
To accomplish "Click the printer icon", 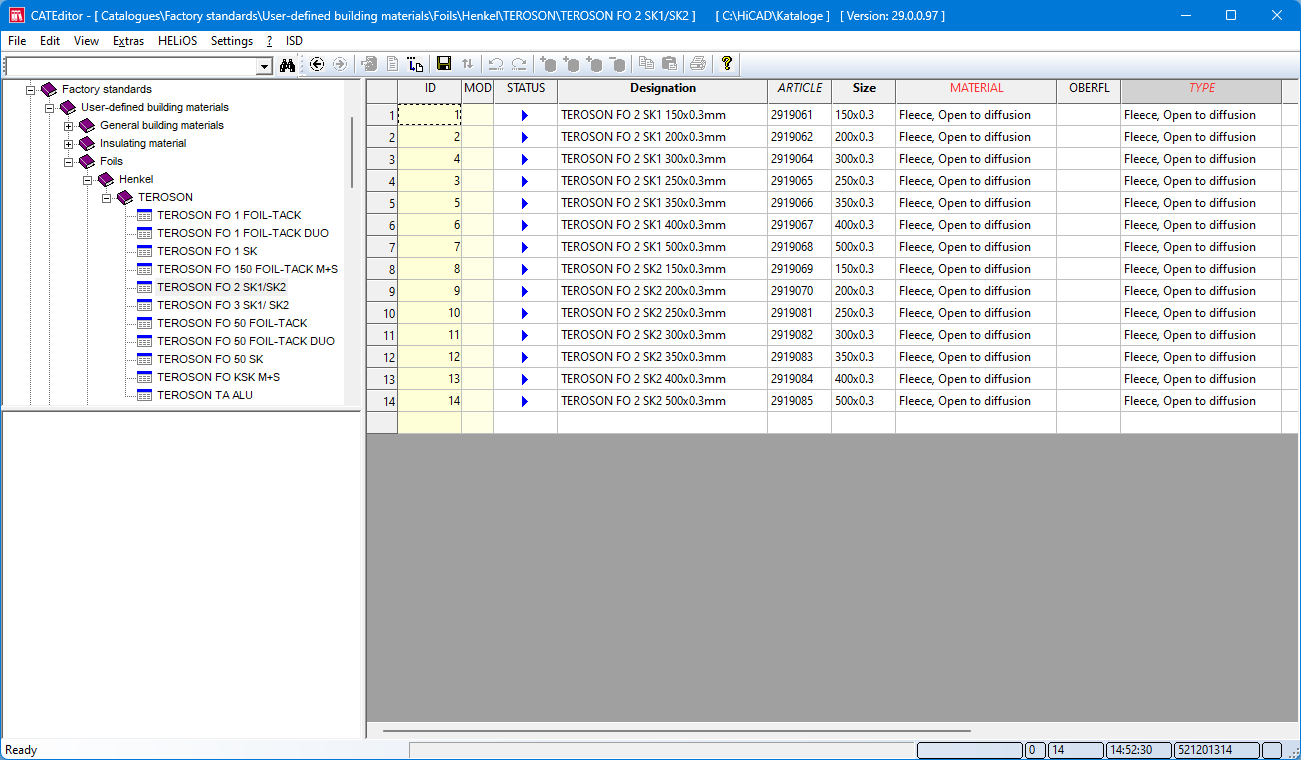I will coord(698,64).
